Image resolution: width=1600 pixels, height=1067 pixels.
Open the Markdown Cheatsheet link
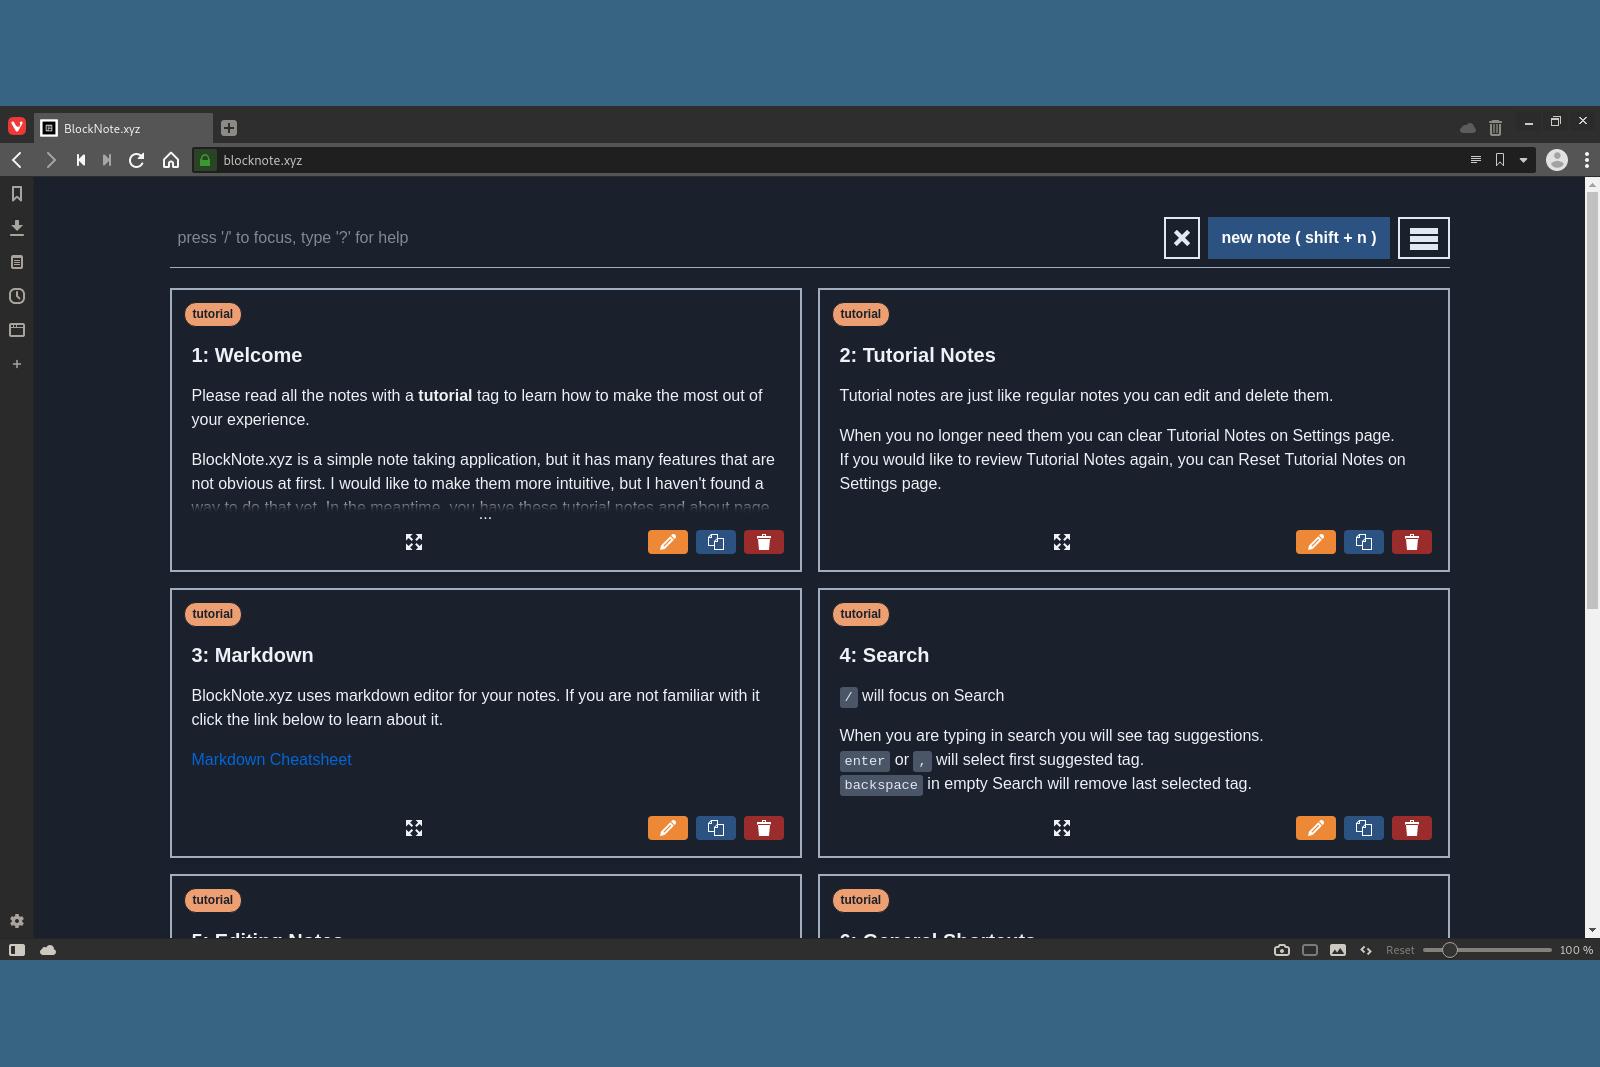point(272,760)
